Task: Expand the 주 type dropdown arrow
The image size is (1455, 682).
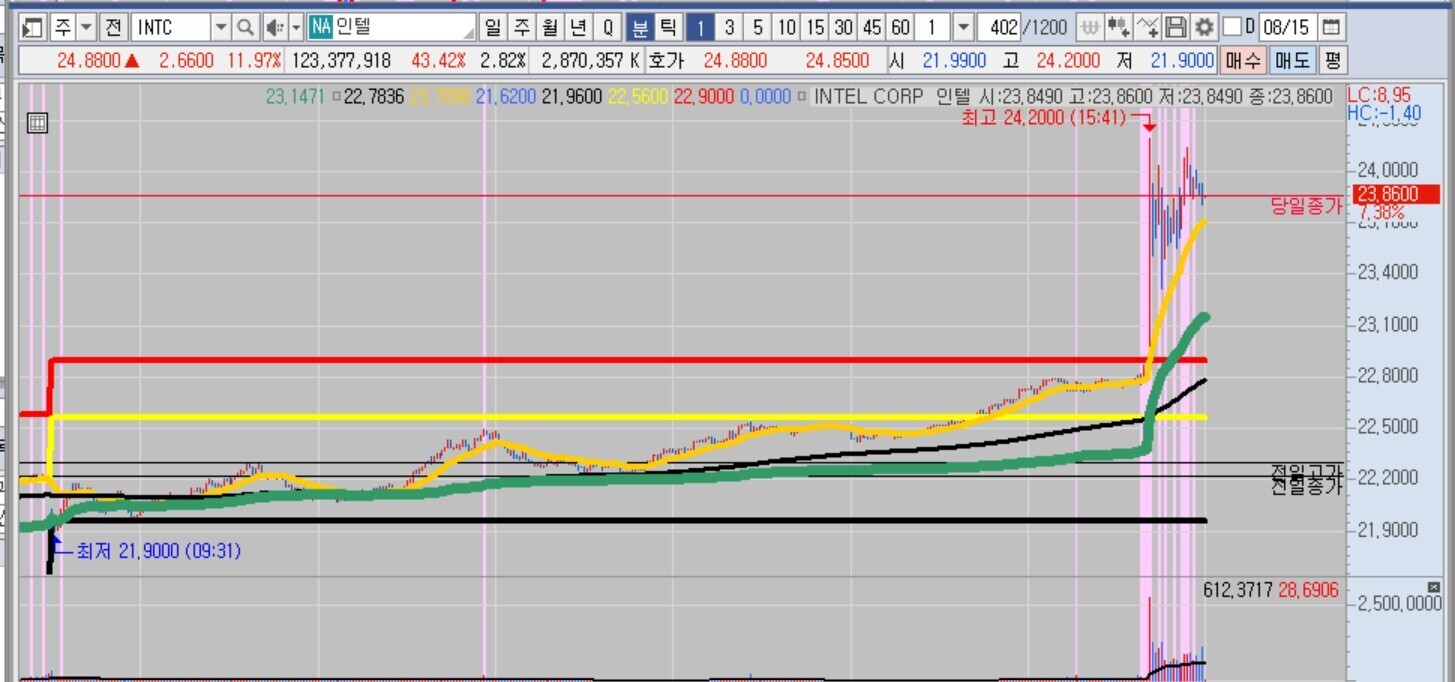Action: click(86, 26)
